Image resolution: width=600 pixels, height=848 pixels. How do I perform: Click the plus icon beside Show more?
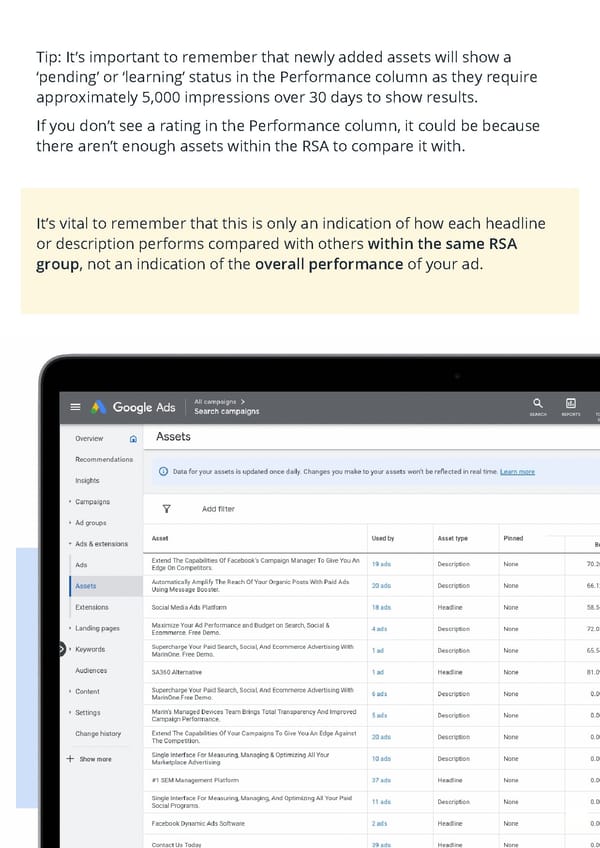point(70,758)
